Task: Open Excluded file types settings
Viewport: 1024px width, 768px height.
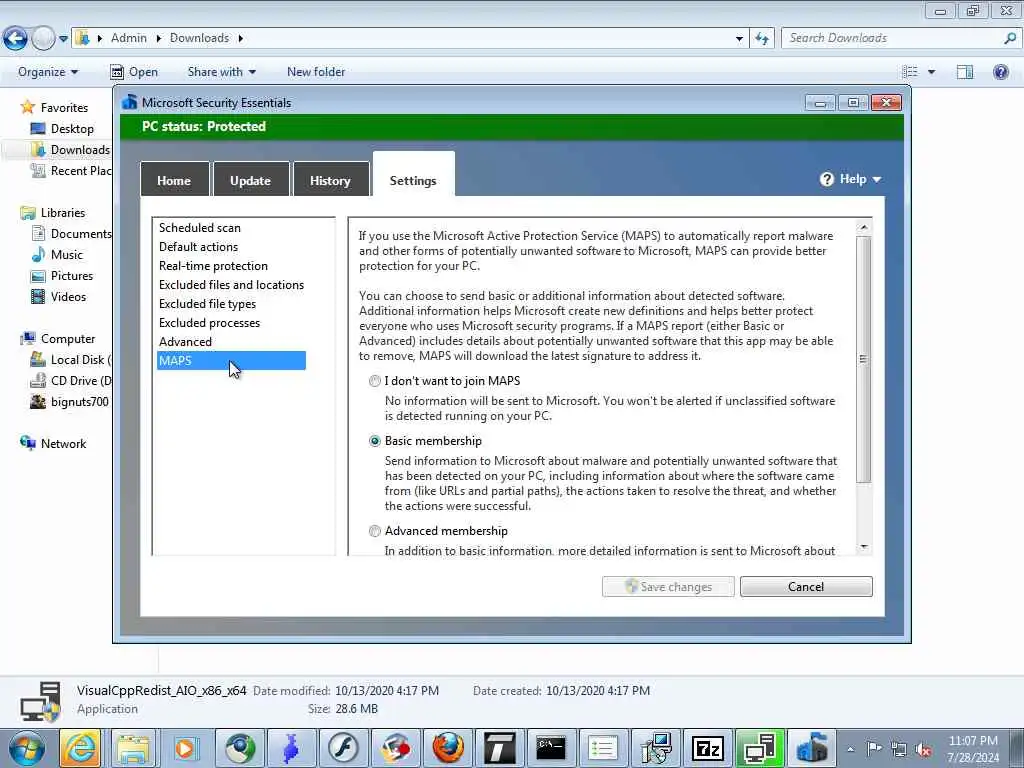Action: (x=208, y=304)
